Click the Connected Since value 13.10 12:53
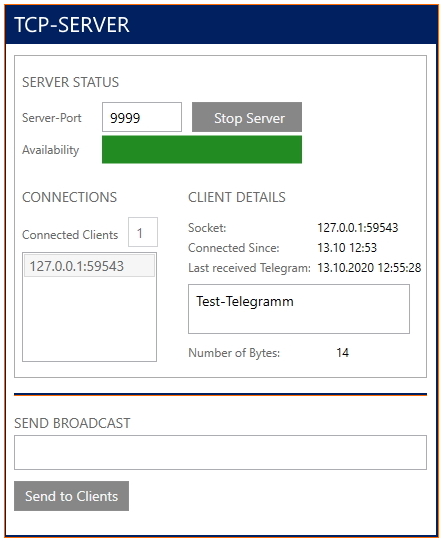 (347, 248)
